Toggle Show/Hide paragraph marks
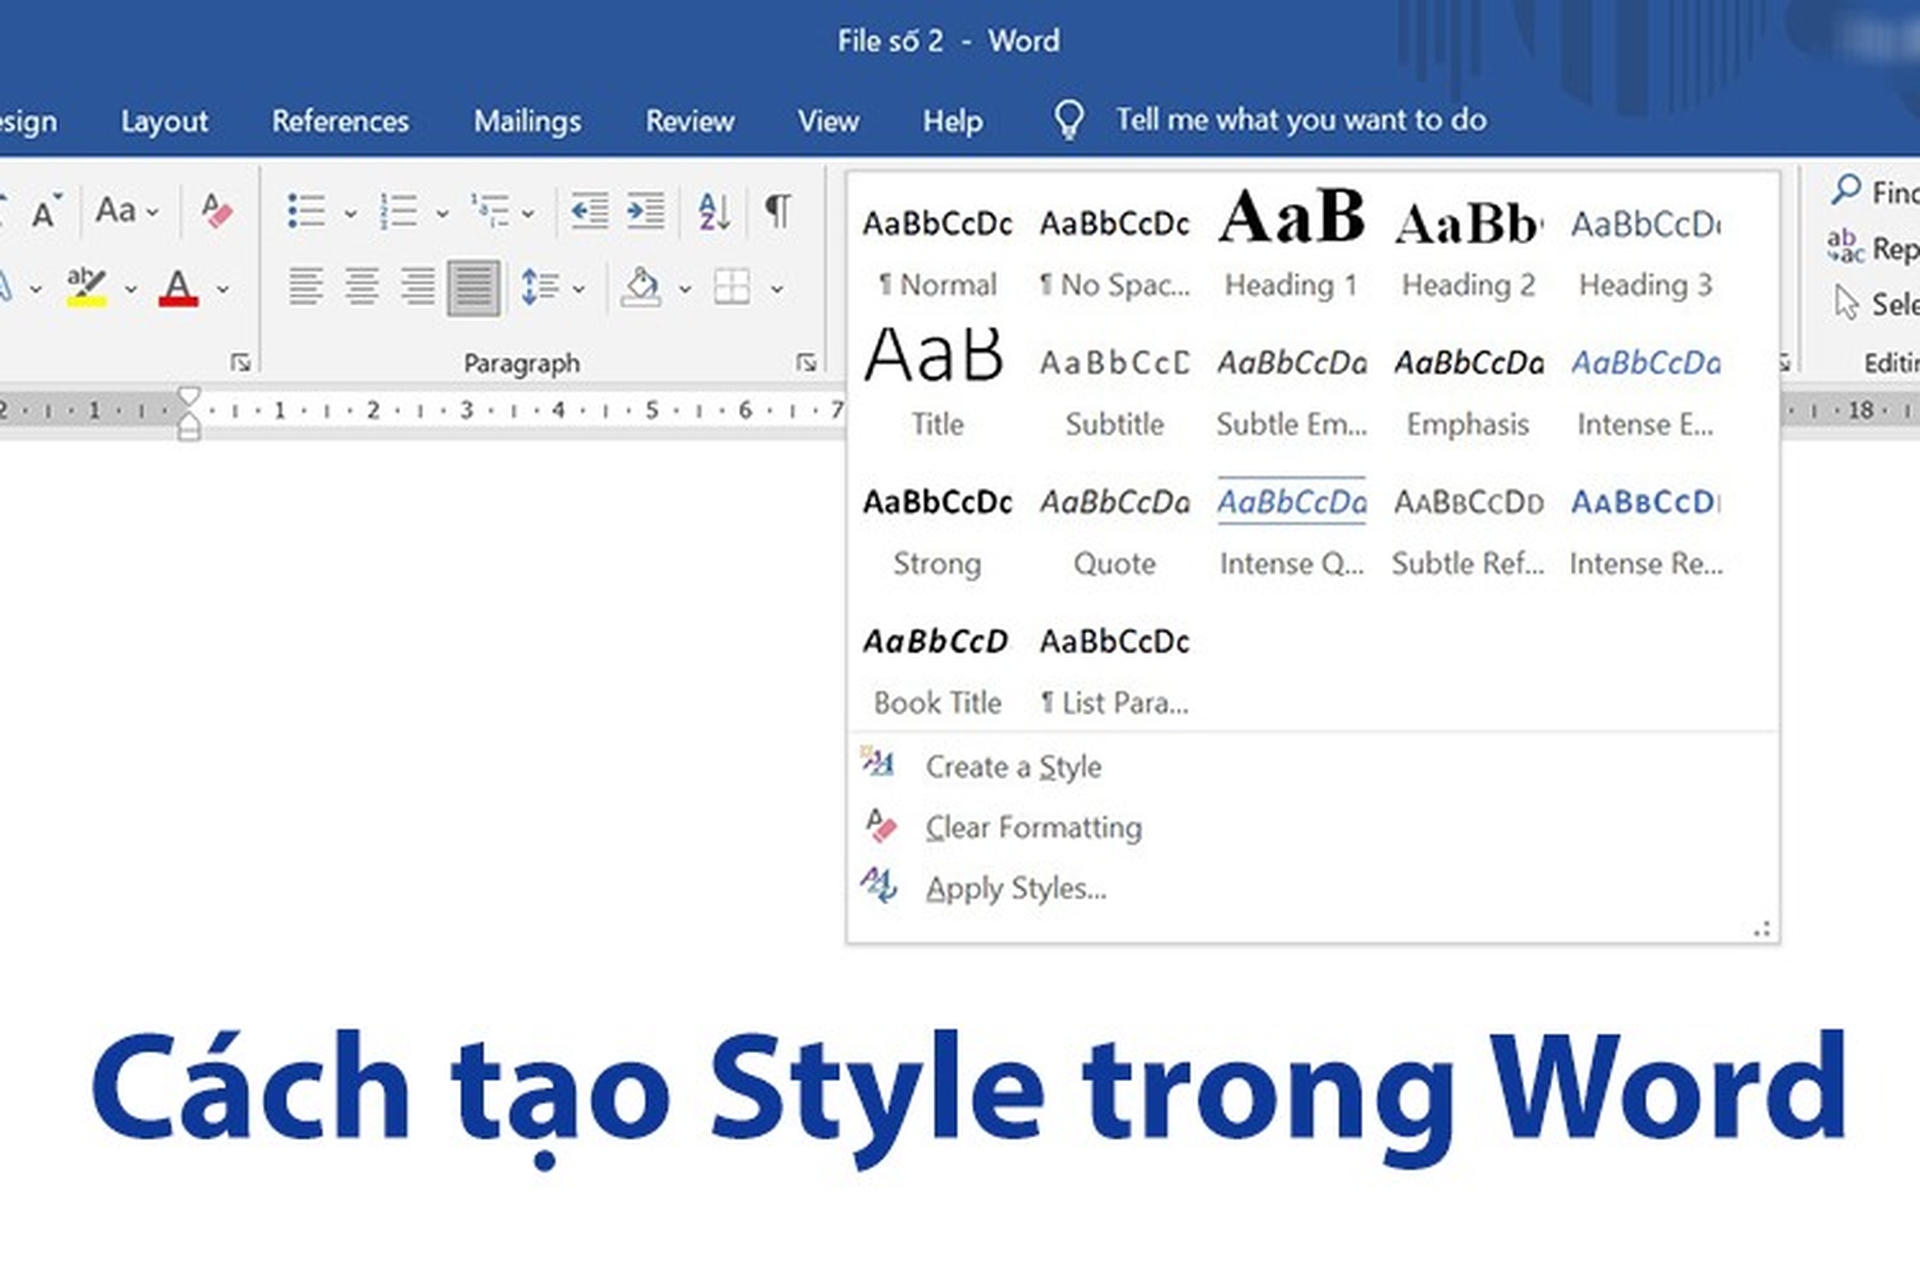1920x1280 pixels. point(778,211)
